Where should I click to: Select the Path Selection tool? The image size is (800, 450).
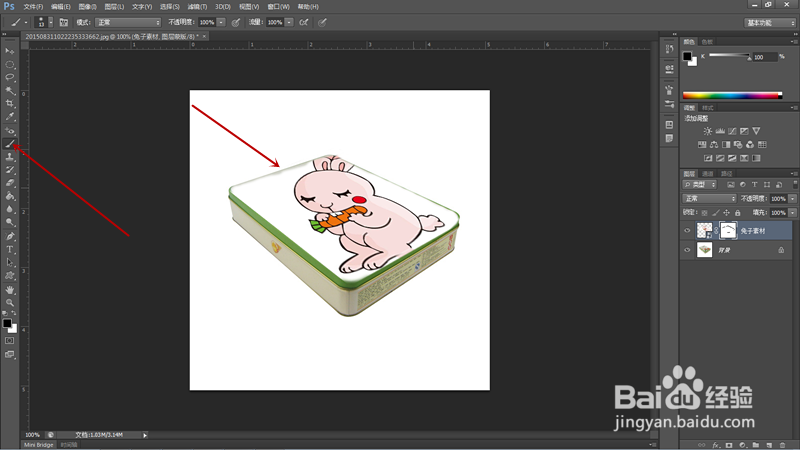(10, 263)
